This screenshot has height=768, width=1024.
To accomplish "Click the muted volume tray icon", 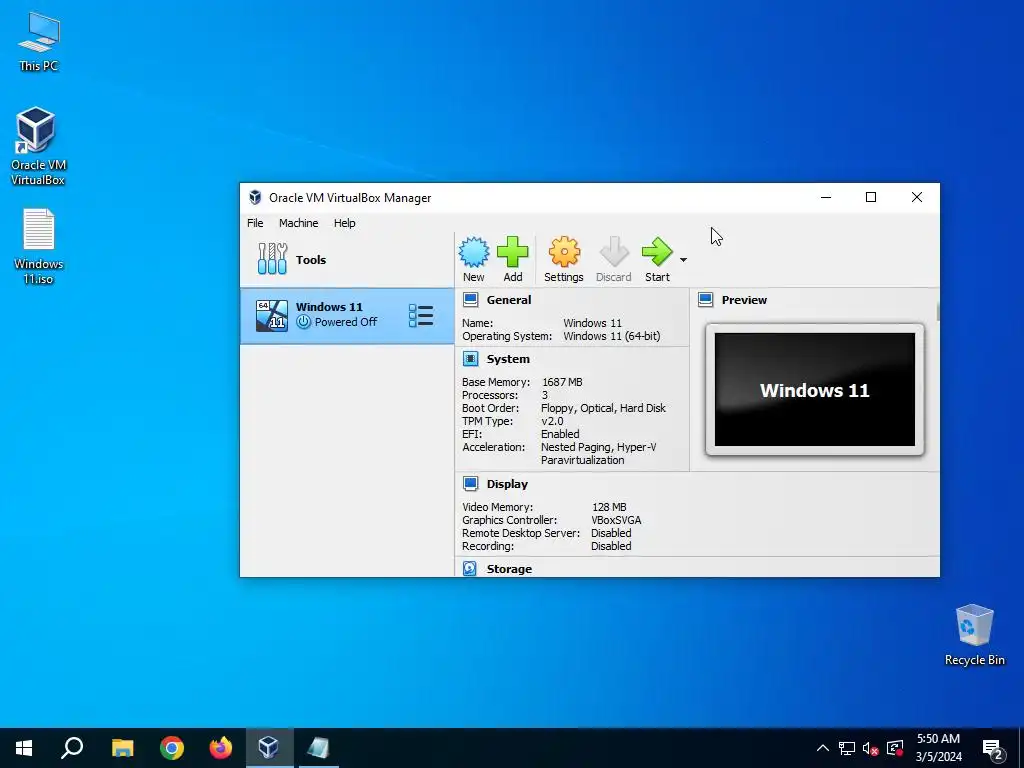I will pyautogui.click(x=871, y=748).
